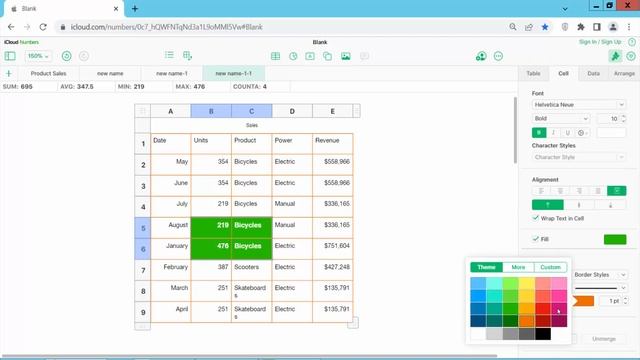640x360 pixels.
Task: Align text left in the cell
Action: coord(541,191)
